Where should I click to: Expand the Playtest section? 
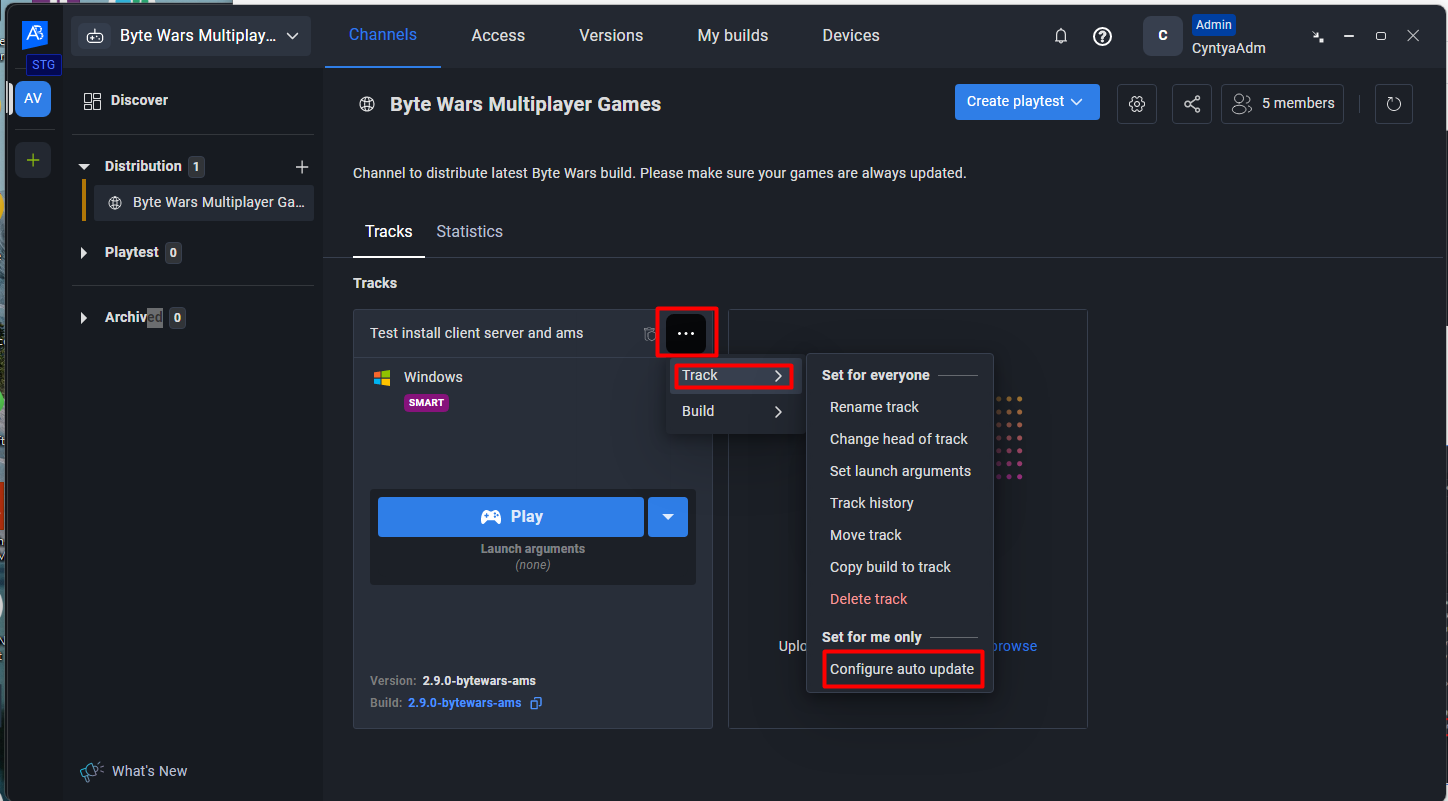(x=84, y=253)
